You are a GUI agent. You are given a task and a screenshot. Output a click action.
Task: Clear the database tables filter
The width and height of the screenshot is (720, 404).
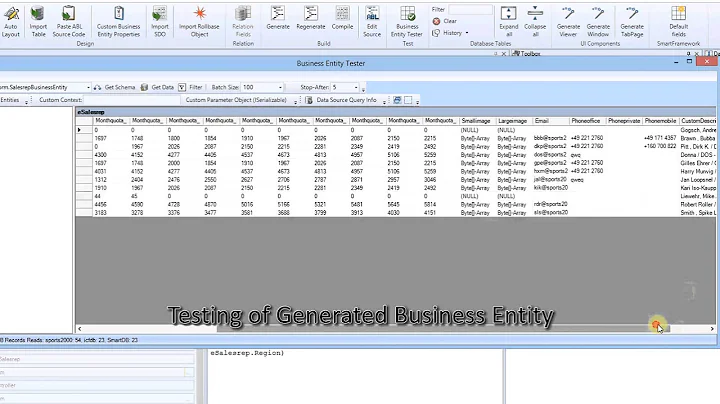point(445,21)
